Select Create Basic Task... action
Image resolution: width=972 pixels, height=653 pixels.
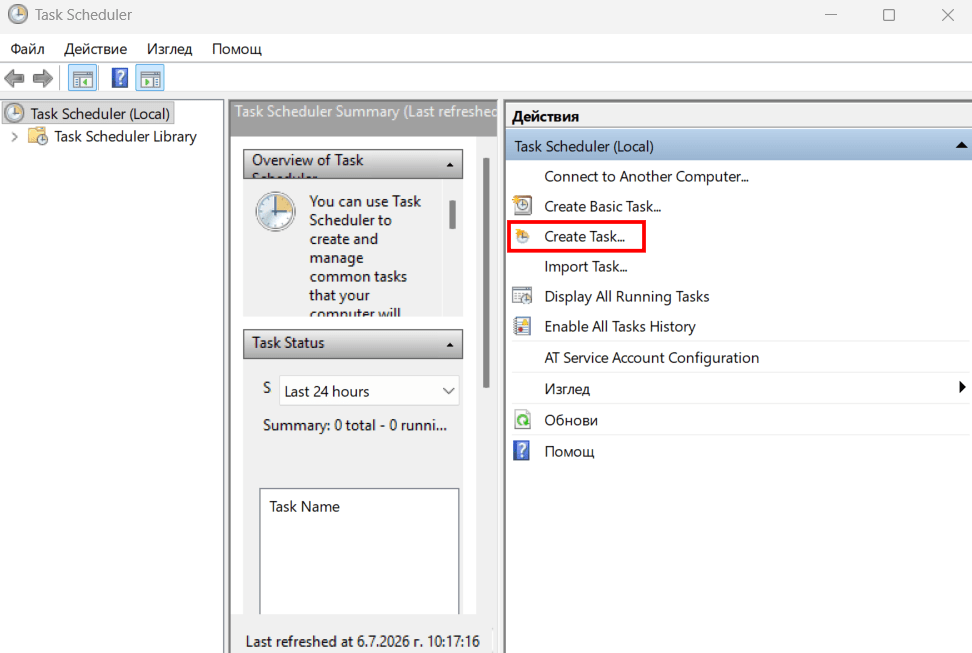(x=602, y=207)
